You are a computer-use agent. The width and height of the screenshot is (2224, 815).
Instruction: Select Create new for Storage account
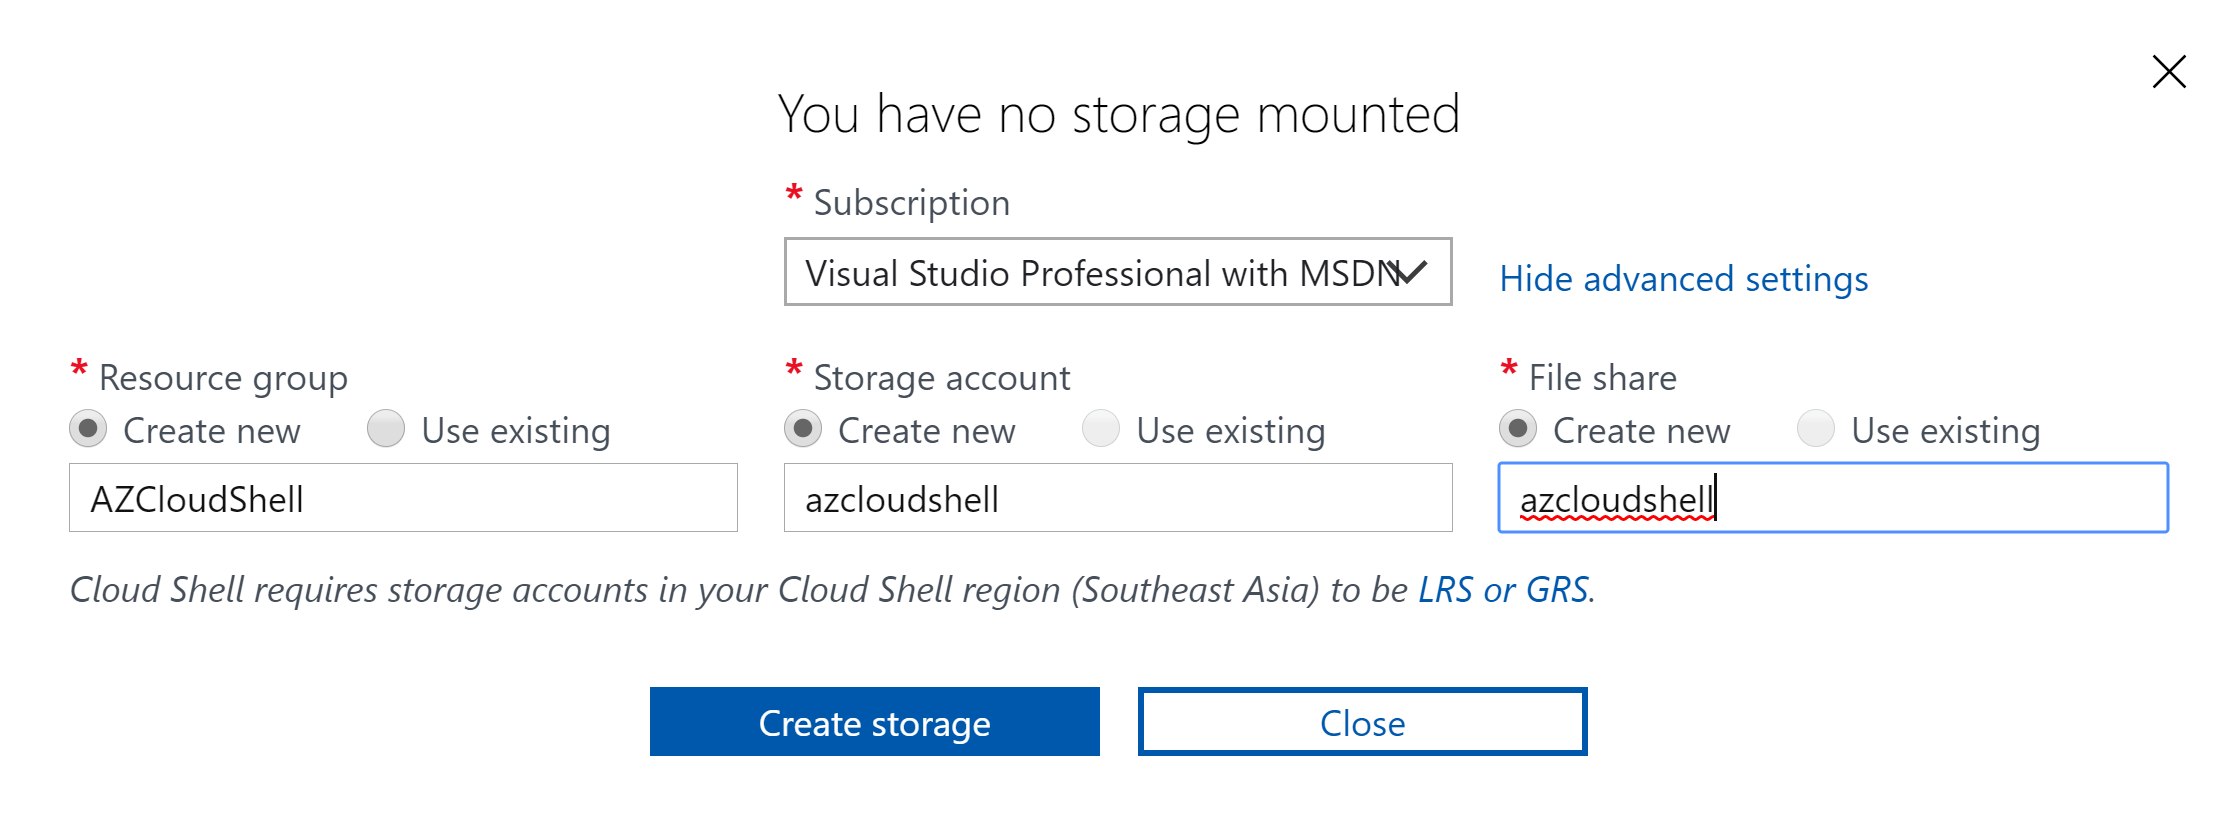[803, 429]
